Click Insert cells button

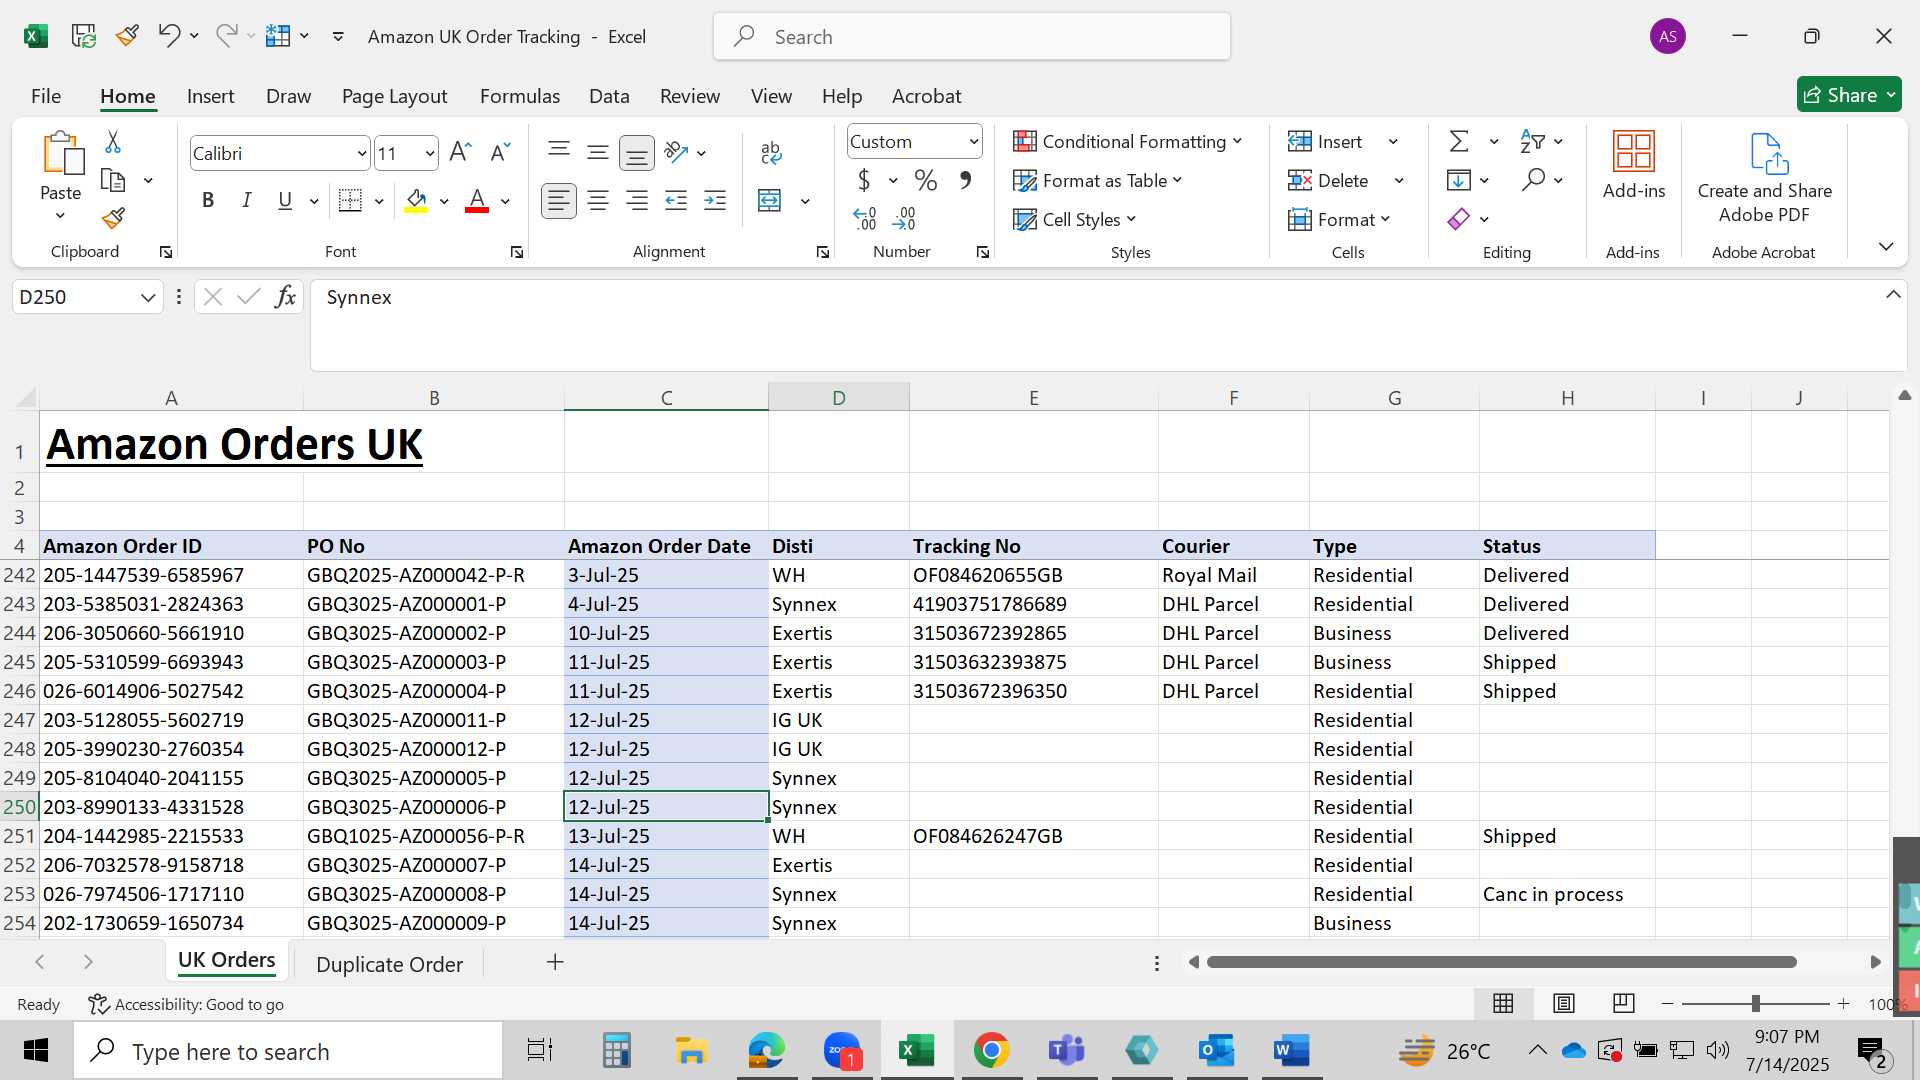coord(1326,141)
